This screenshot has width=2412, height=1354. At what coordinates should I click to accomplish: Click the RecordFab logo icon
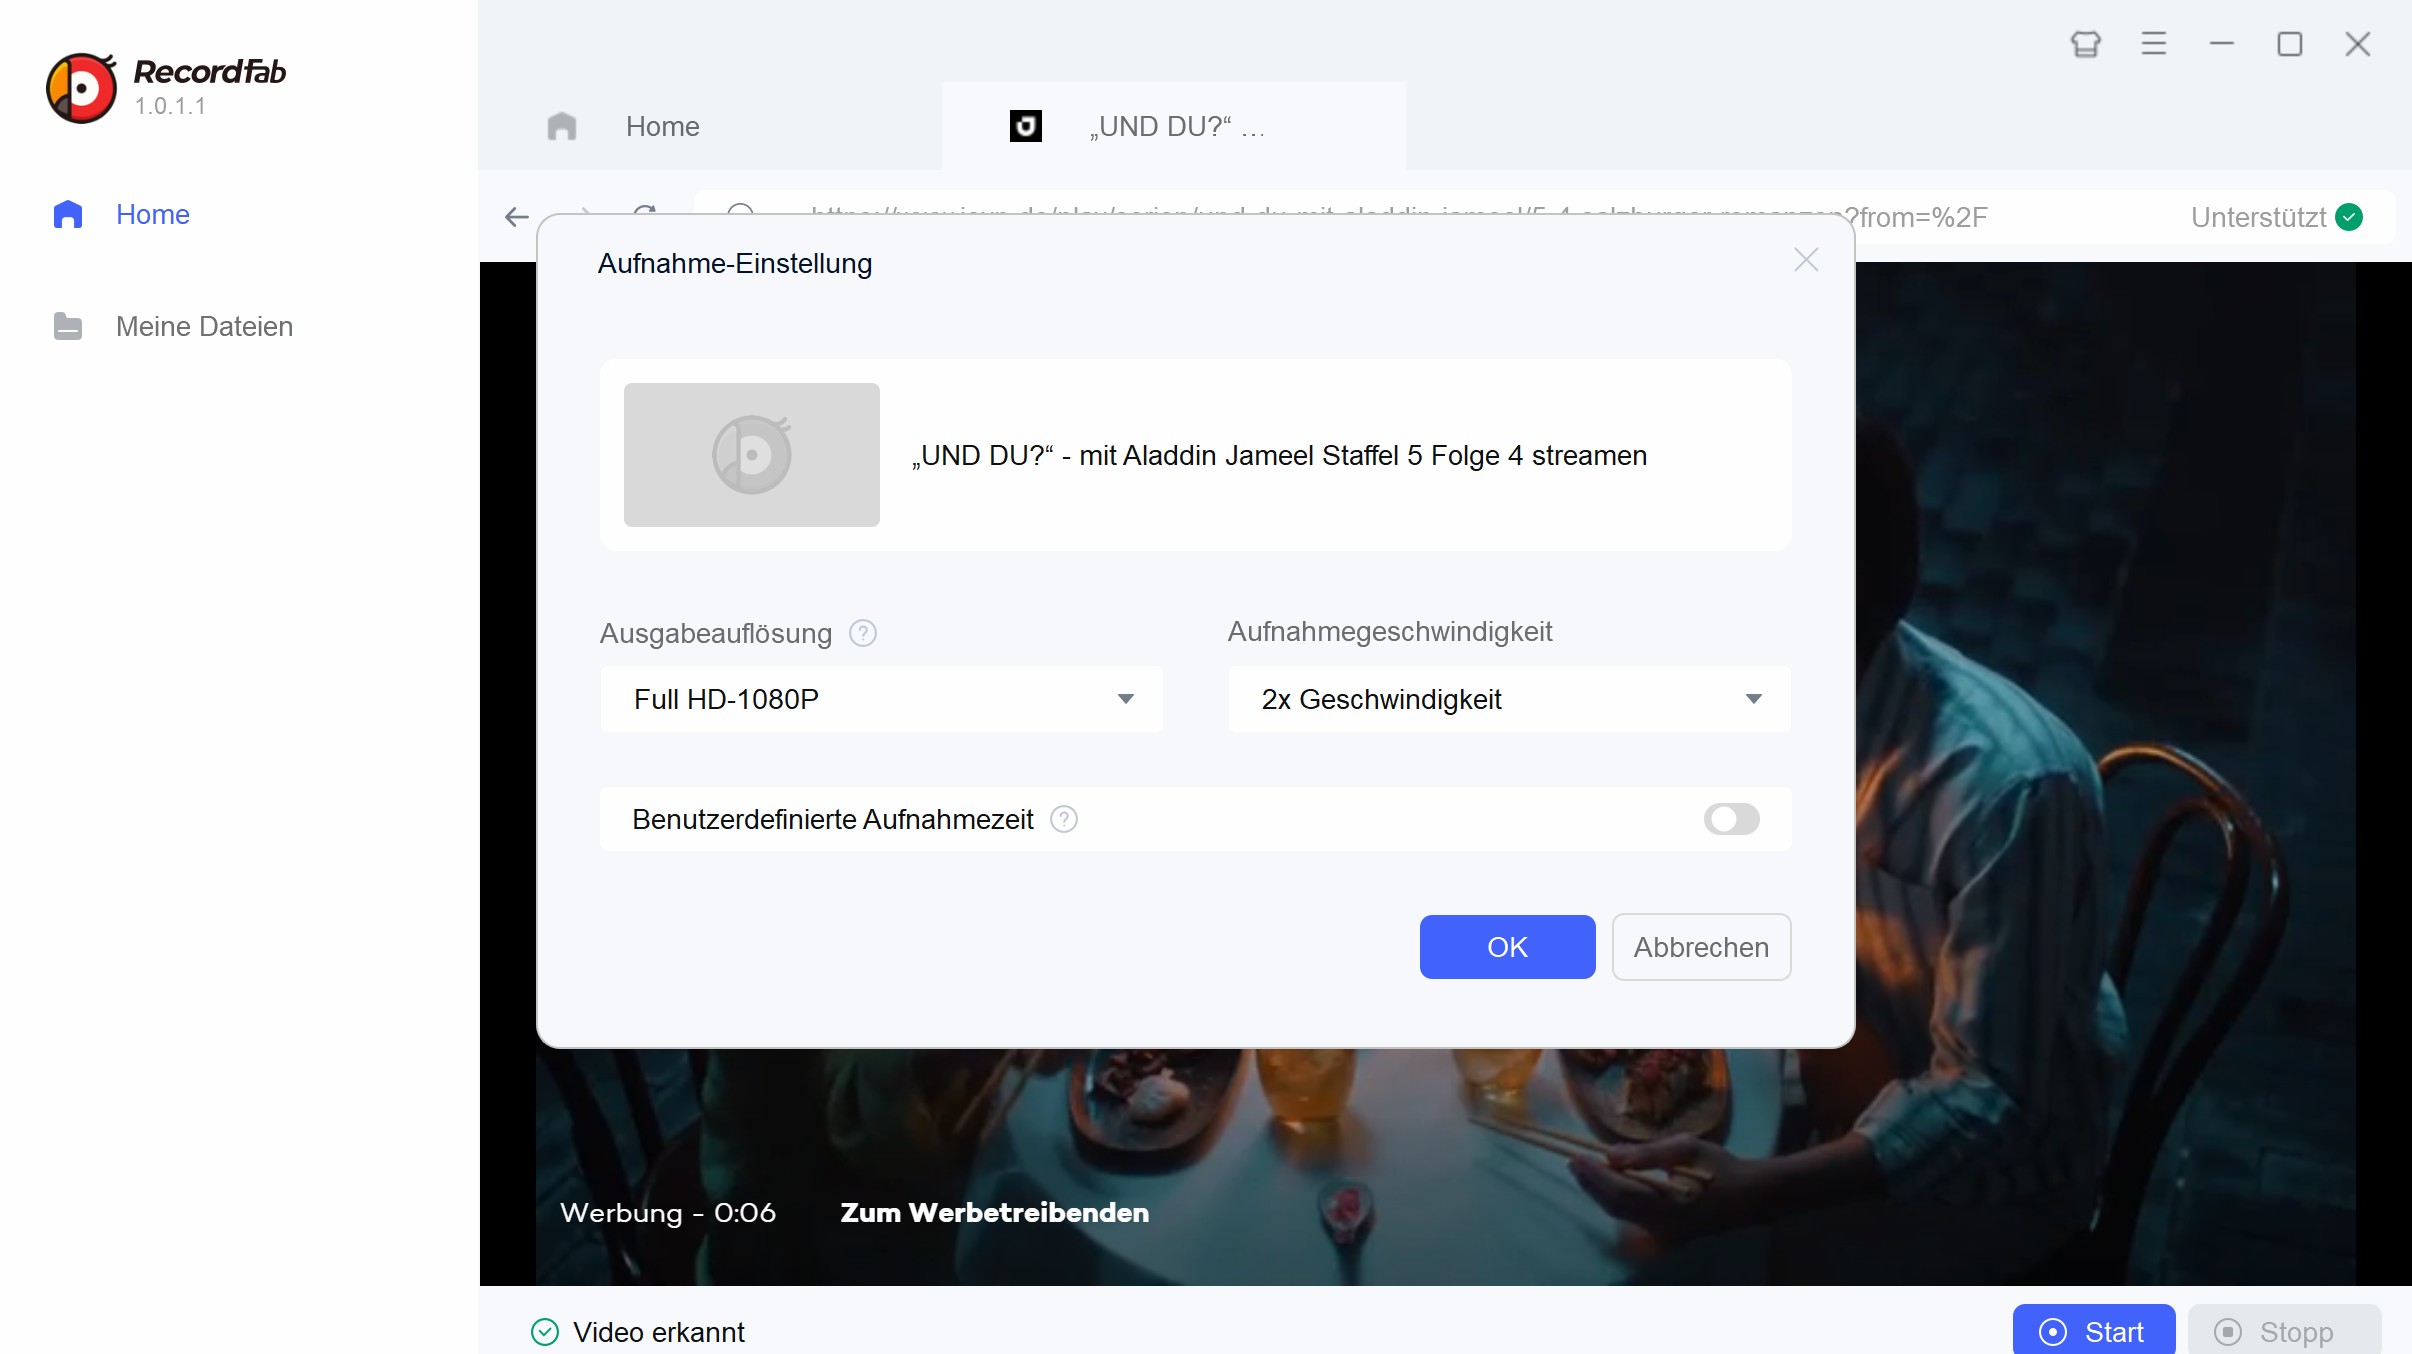click(81, 88)
